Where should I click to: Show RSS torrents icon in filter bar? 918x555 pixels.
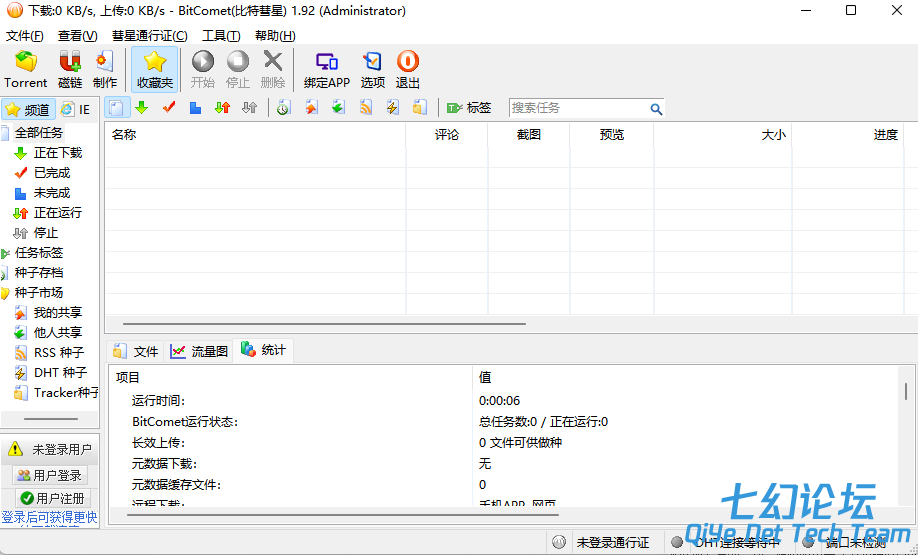[x=366, y=108]
